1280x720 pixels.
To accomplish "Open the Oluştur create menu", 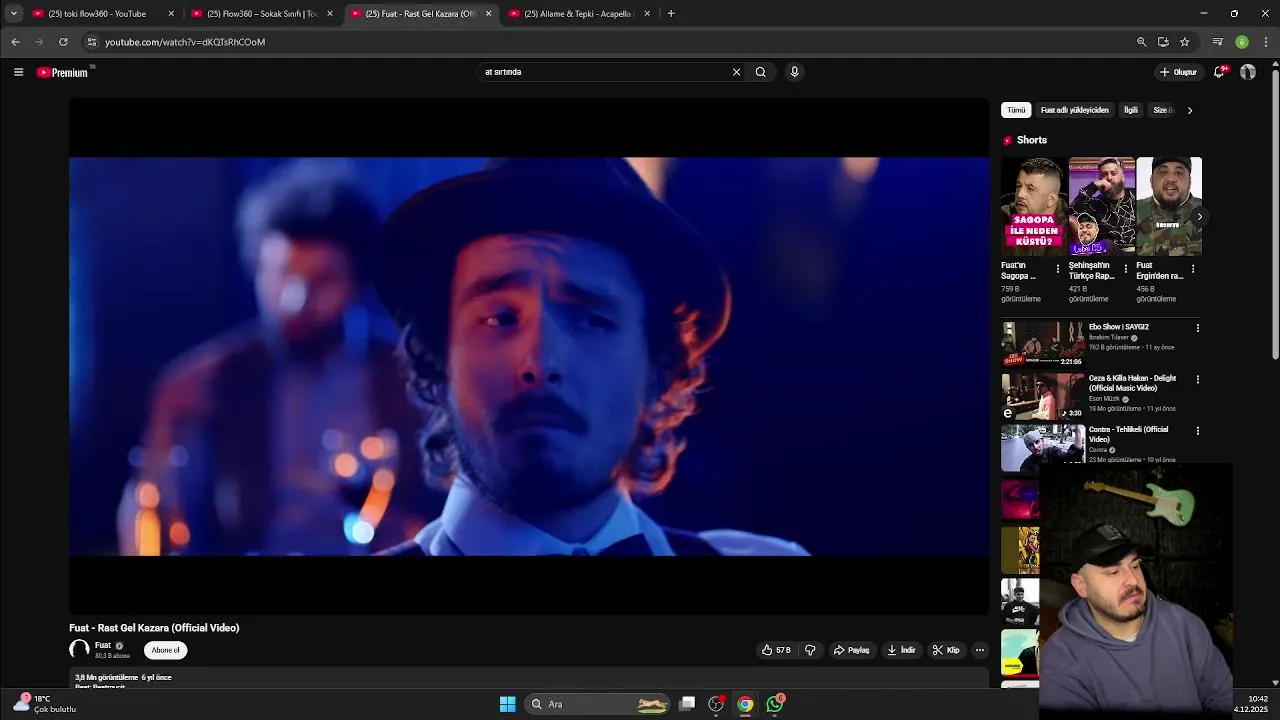I will click(1178, 72).
